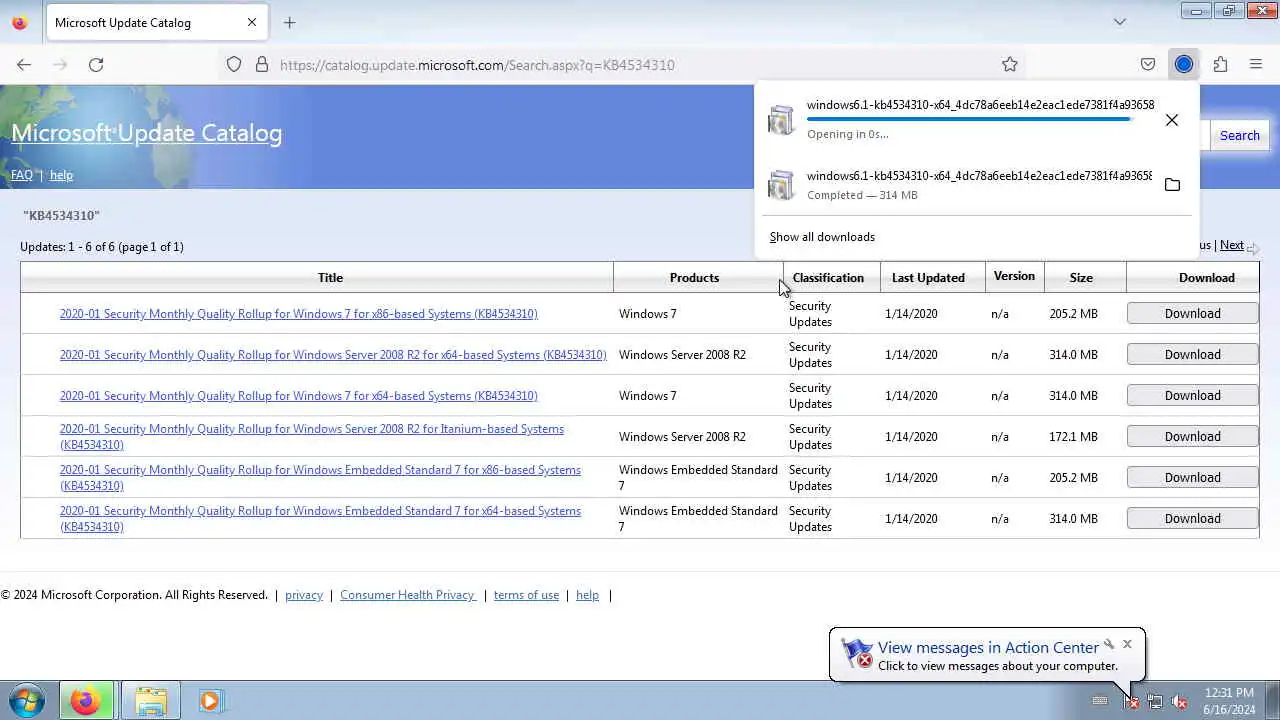Click the Firefox taskbar icon

click(x=86, y=701)
